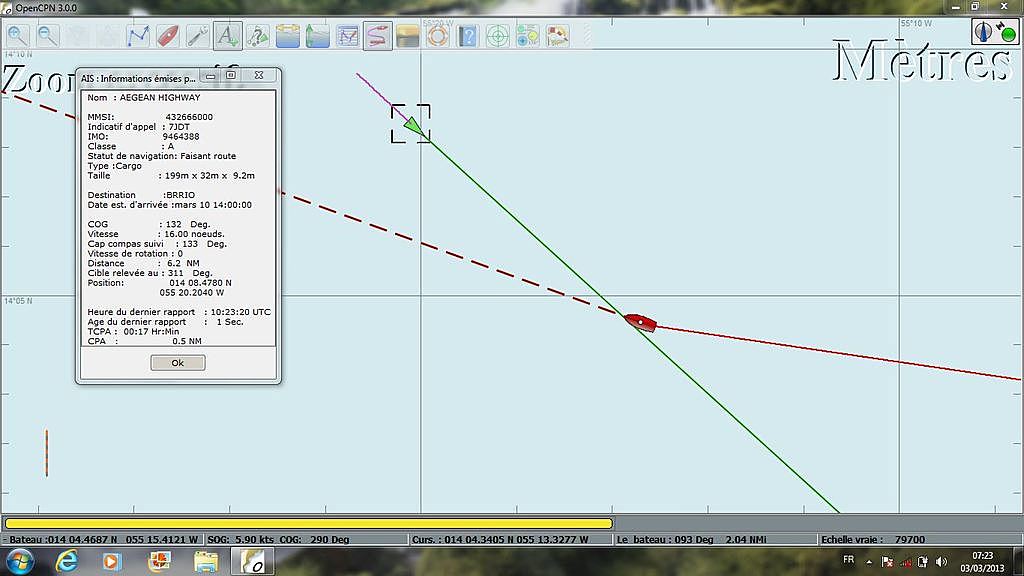Image resolution: width=1024 pixels, height=576 pixels.
Task: Open the File Explorer taskbar icon
Action: pyautogui.click(x=206, y=562)
